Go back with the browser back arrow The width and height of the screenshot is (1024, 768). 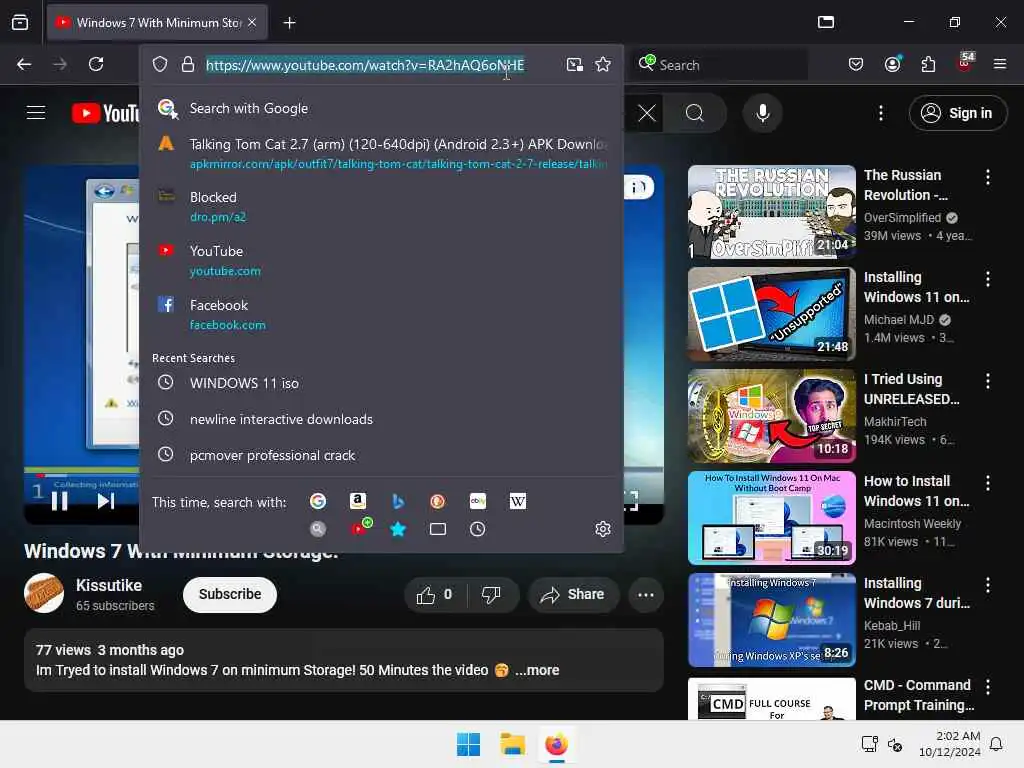pyautogui.click(x=24, y=64)
